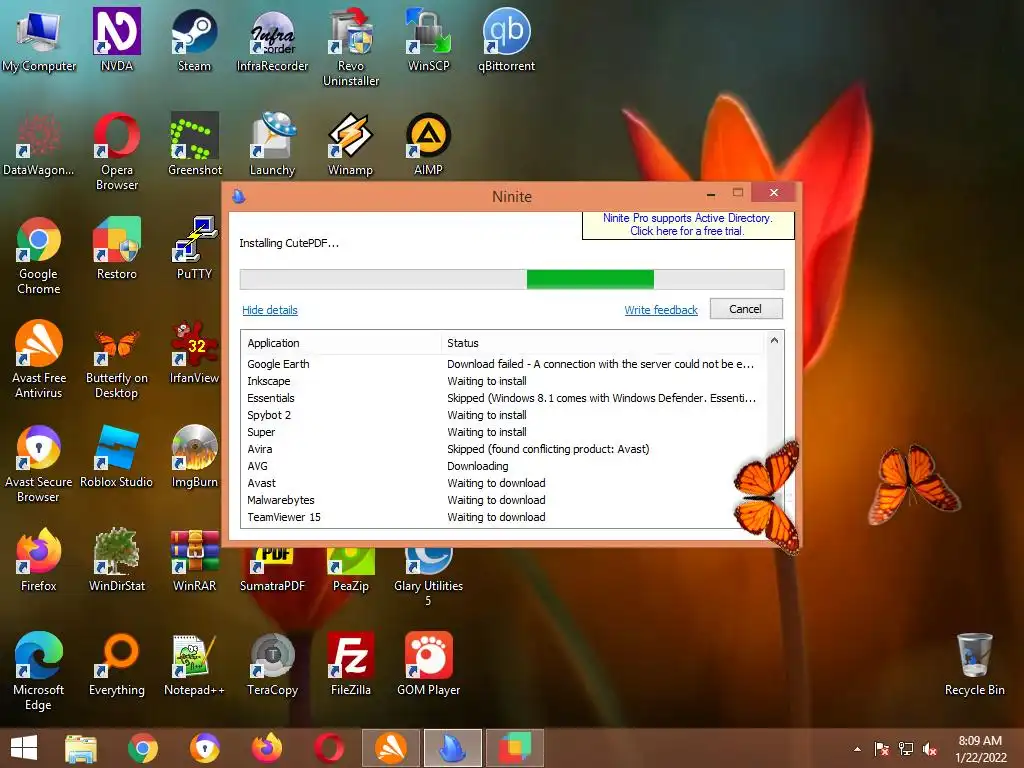
Task: Launch the GOM Player desktop shortcut
Action: tap(428, 665)
